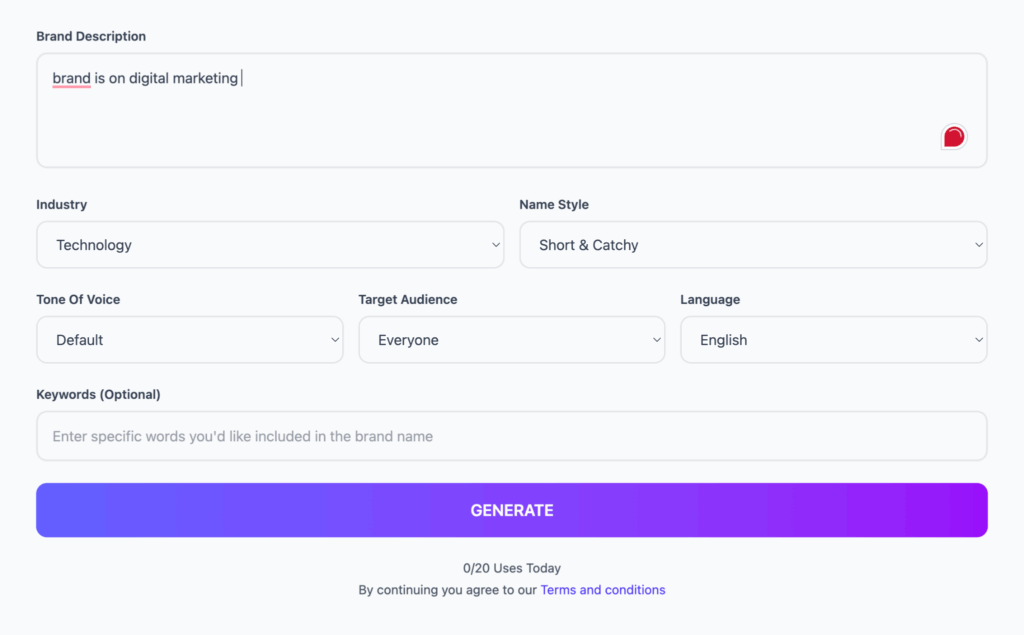
Task: Expand the Name Style dropdown
Action: coord(753,245)
